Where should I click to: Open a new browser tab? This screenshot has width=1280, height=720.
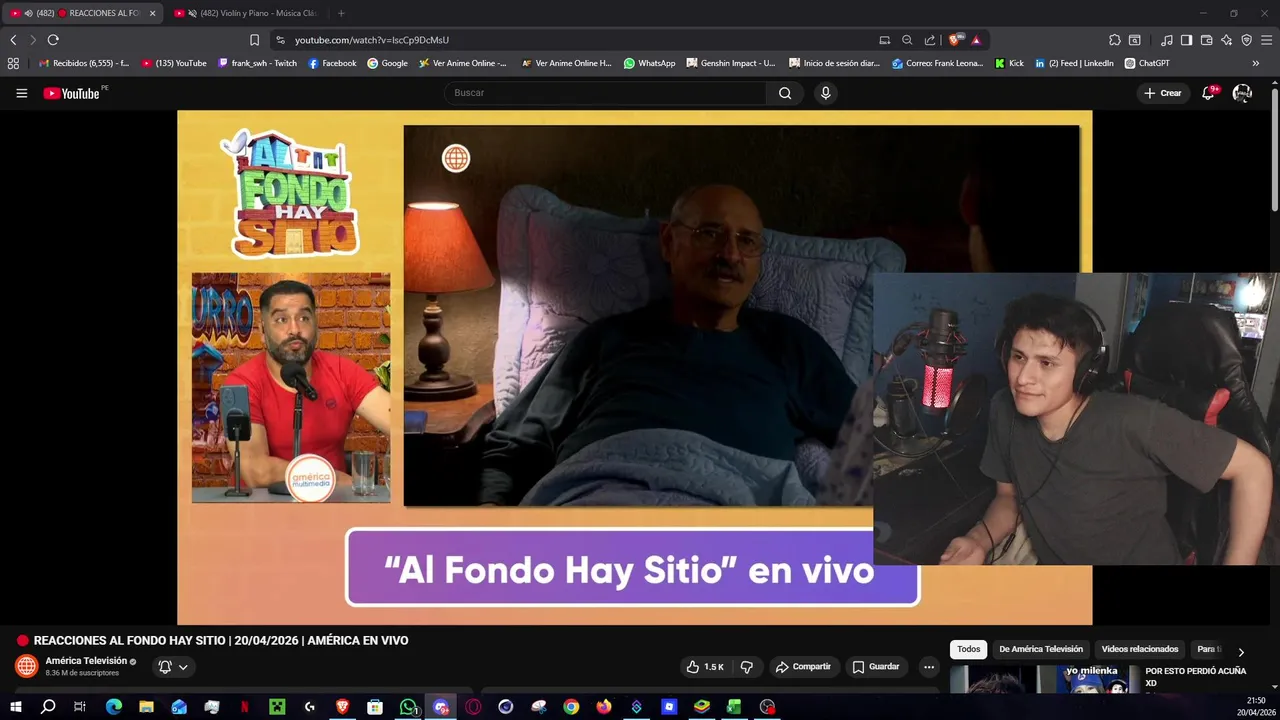tap(341, 13)
